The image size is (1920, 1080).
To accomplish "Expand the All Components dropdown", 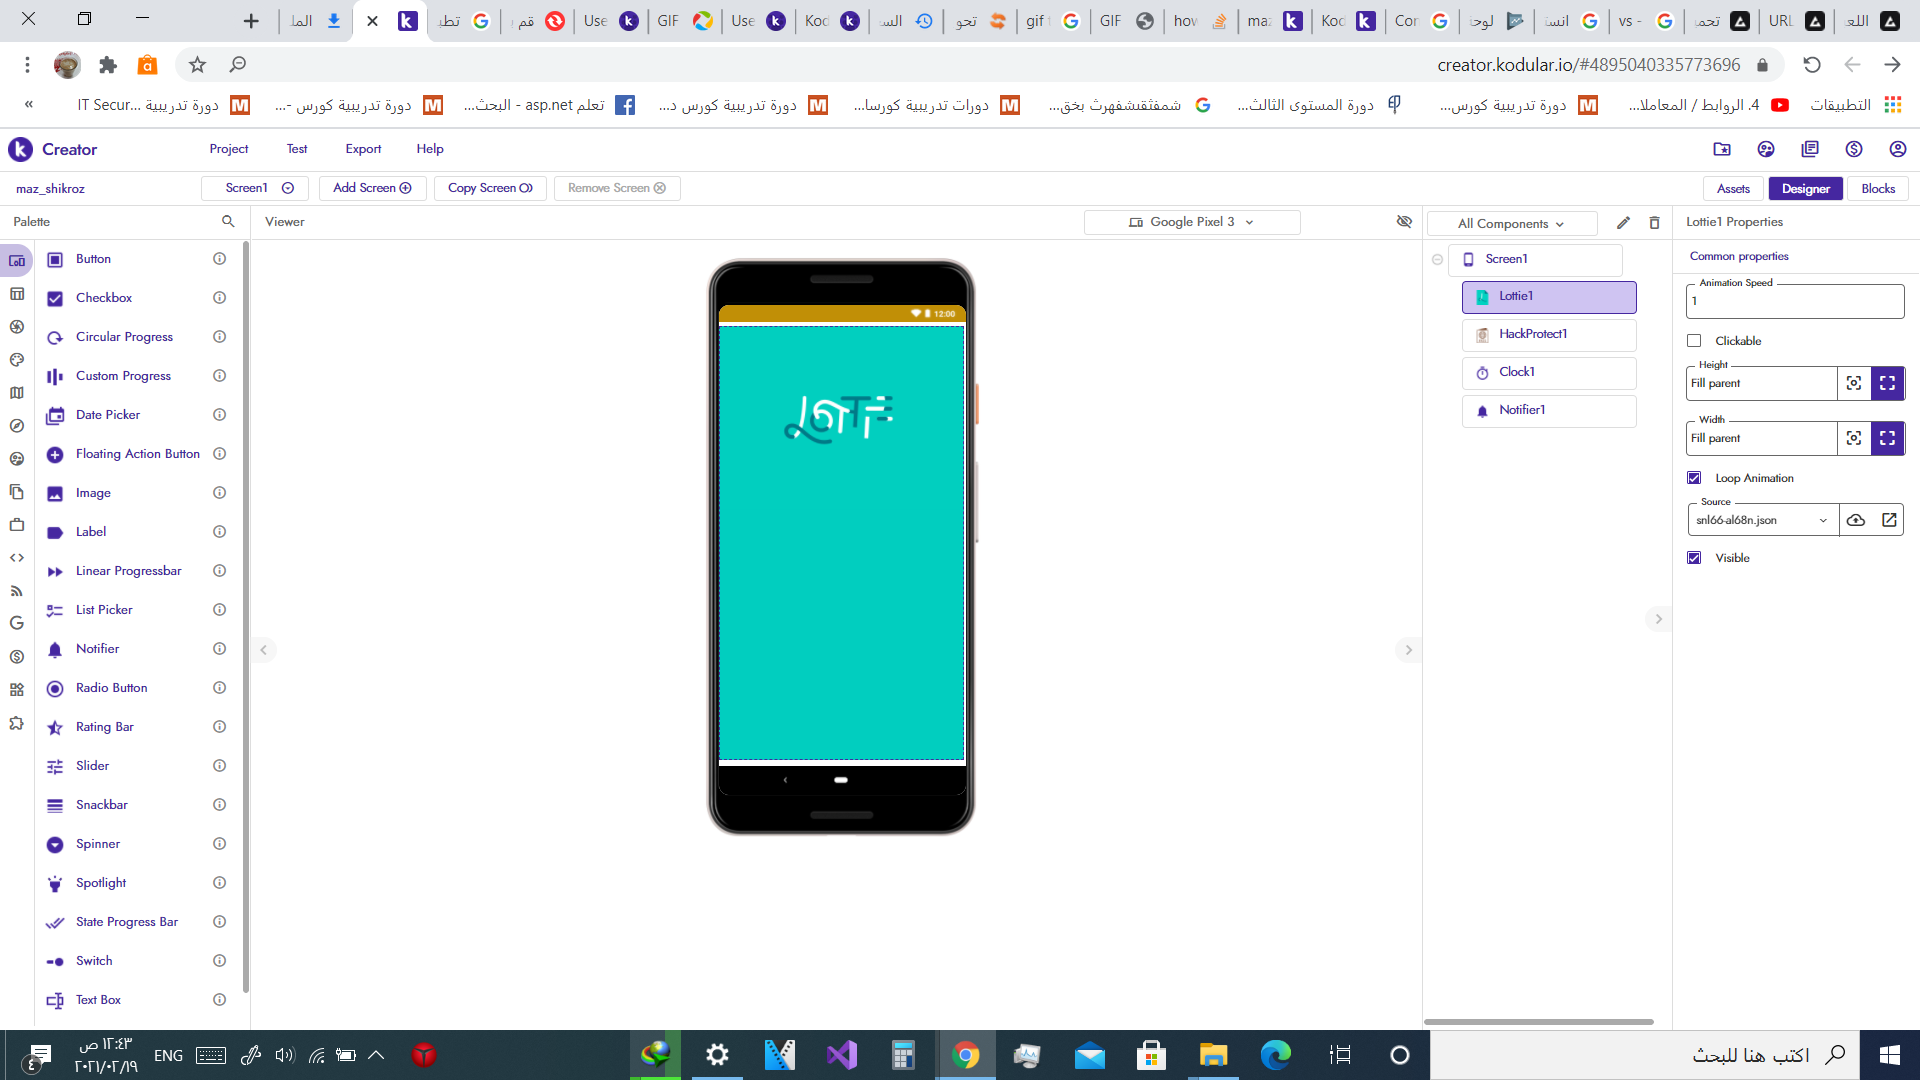I will [1510, 224].
